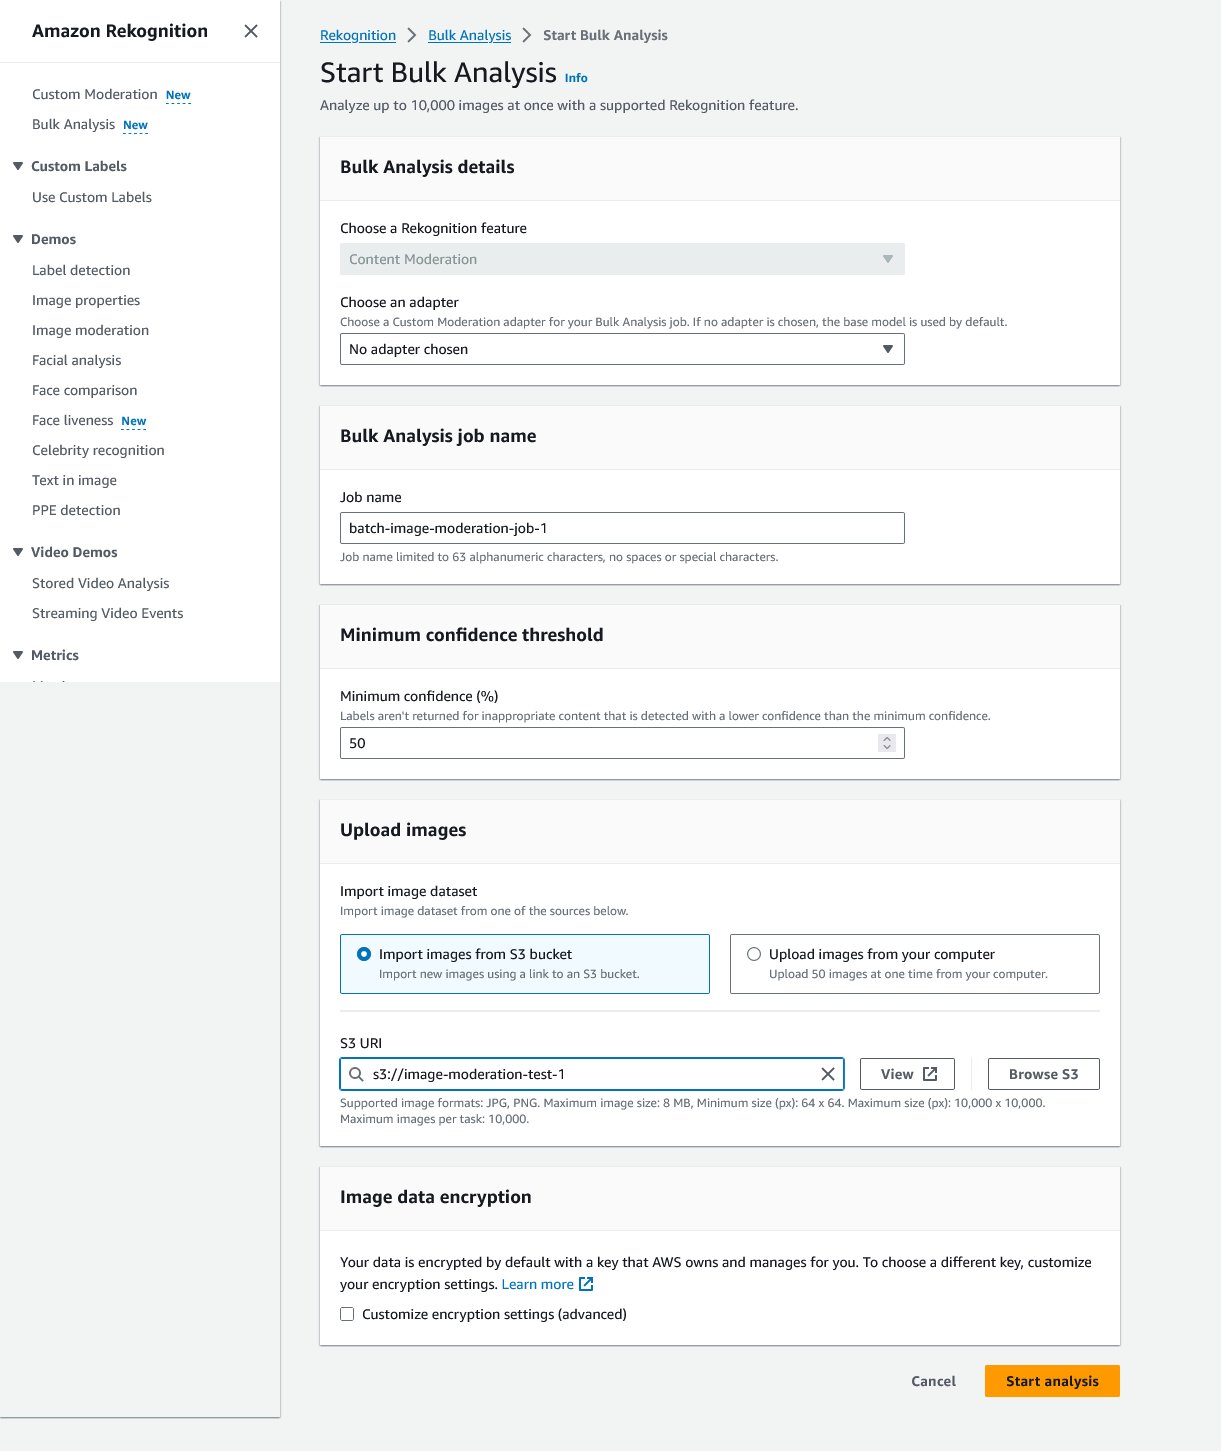The width and height of the screenshot is (1221, 1451).
Task: Open Face liveness demo
Action: coord(73,420)
